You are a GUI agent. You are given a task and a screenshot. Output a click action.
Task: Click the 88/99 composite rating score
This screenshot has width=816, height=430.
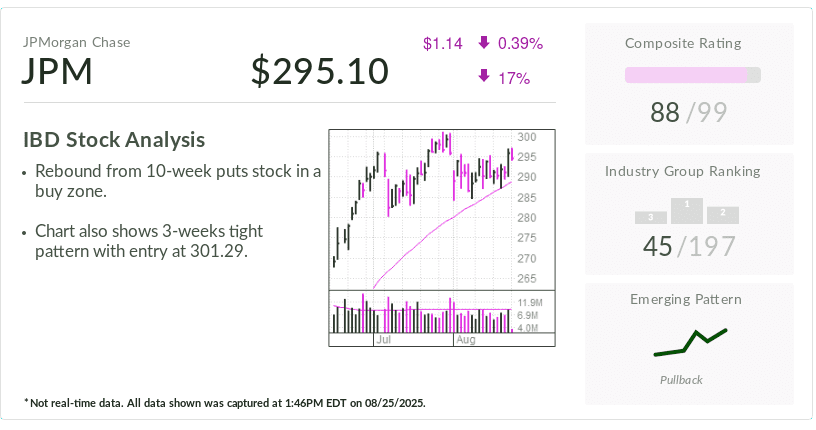[688, 112]
